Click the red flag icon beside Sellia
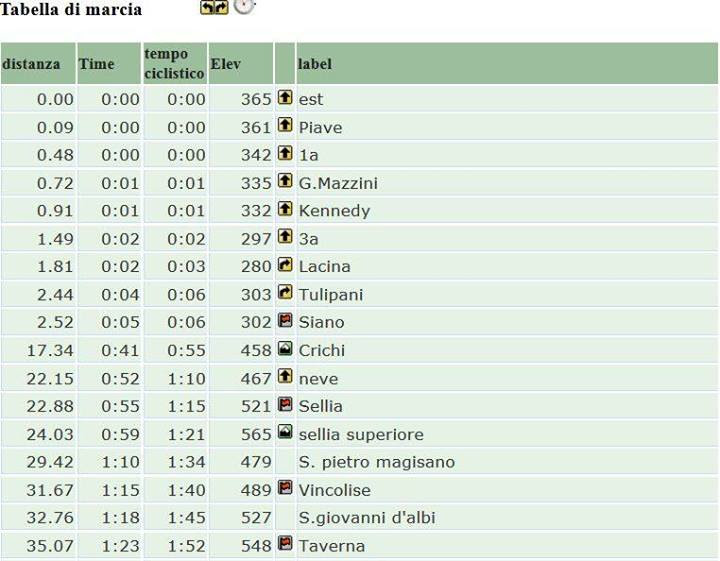This screenshot has width=720, height=561. click(285, 404)
